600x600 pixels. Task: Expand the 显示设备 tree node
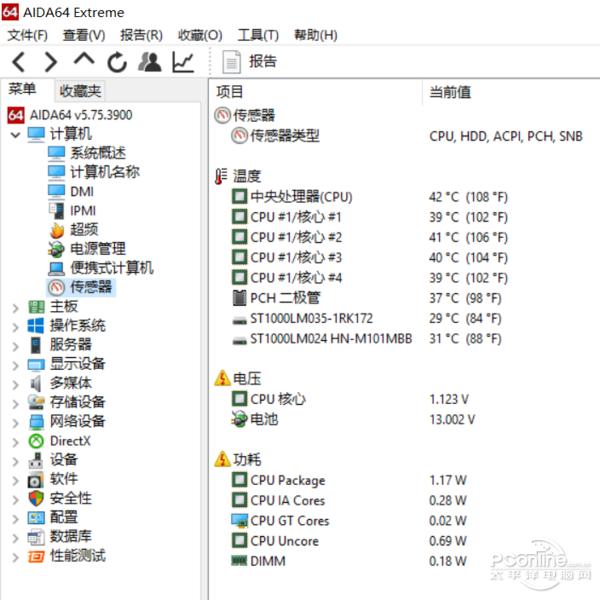click(15, 365)
